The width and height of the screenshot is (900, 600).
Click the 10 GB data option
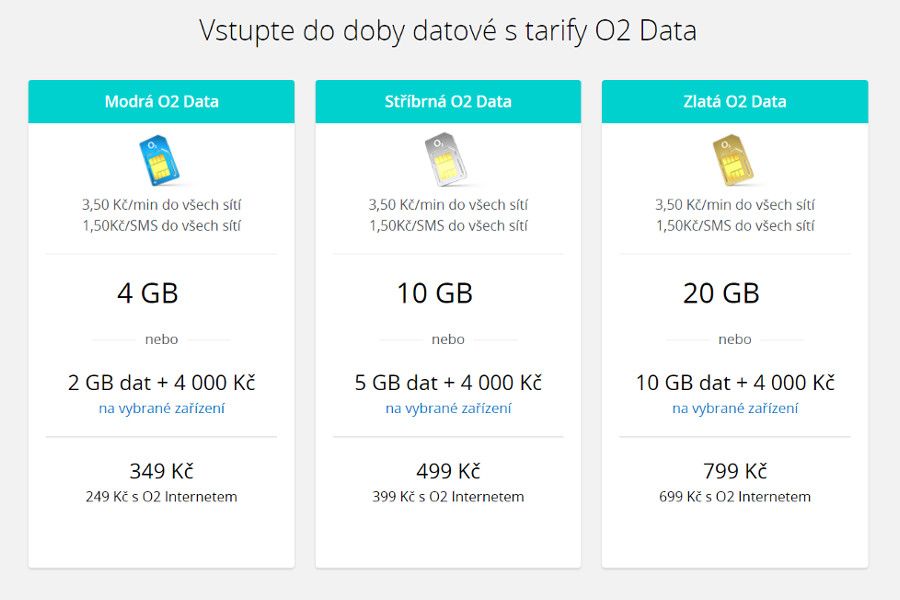434,294
